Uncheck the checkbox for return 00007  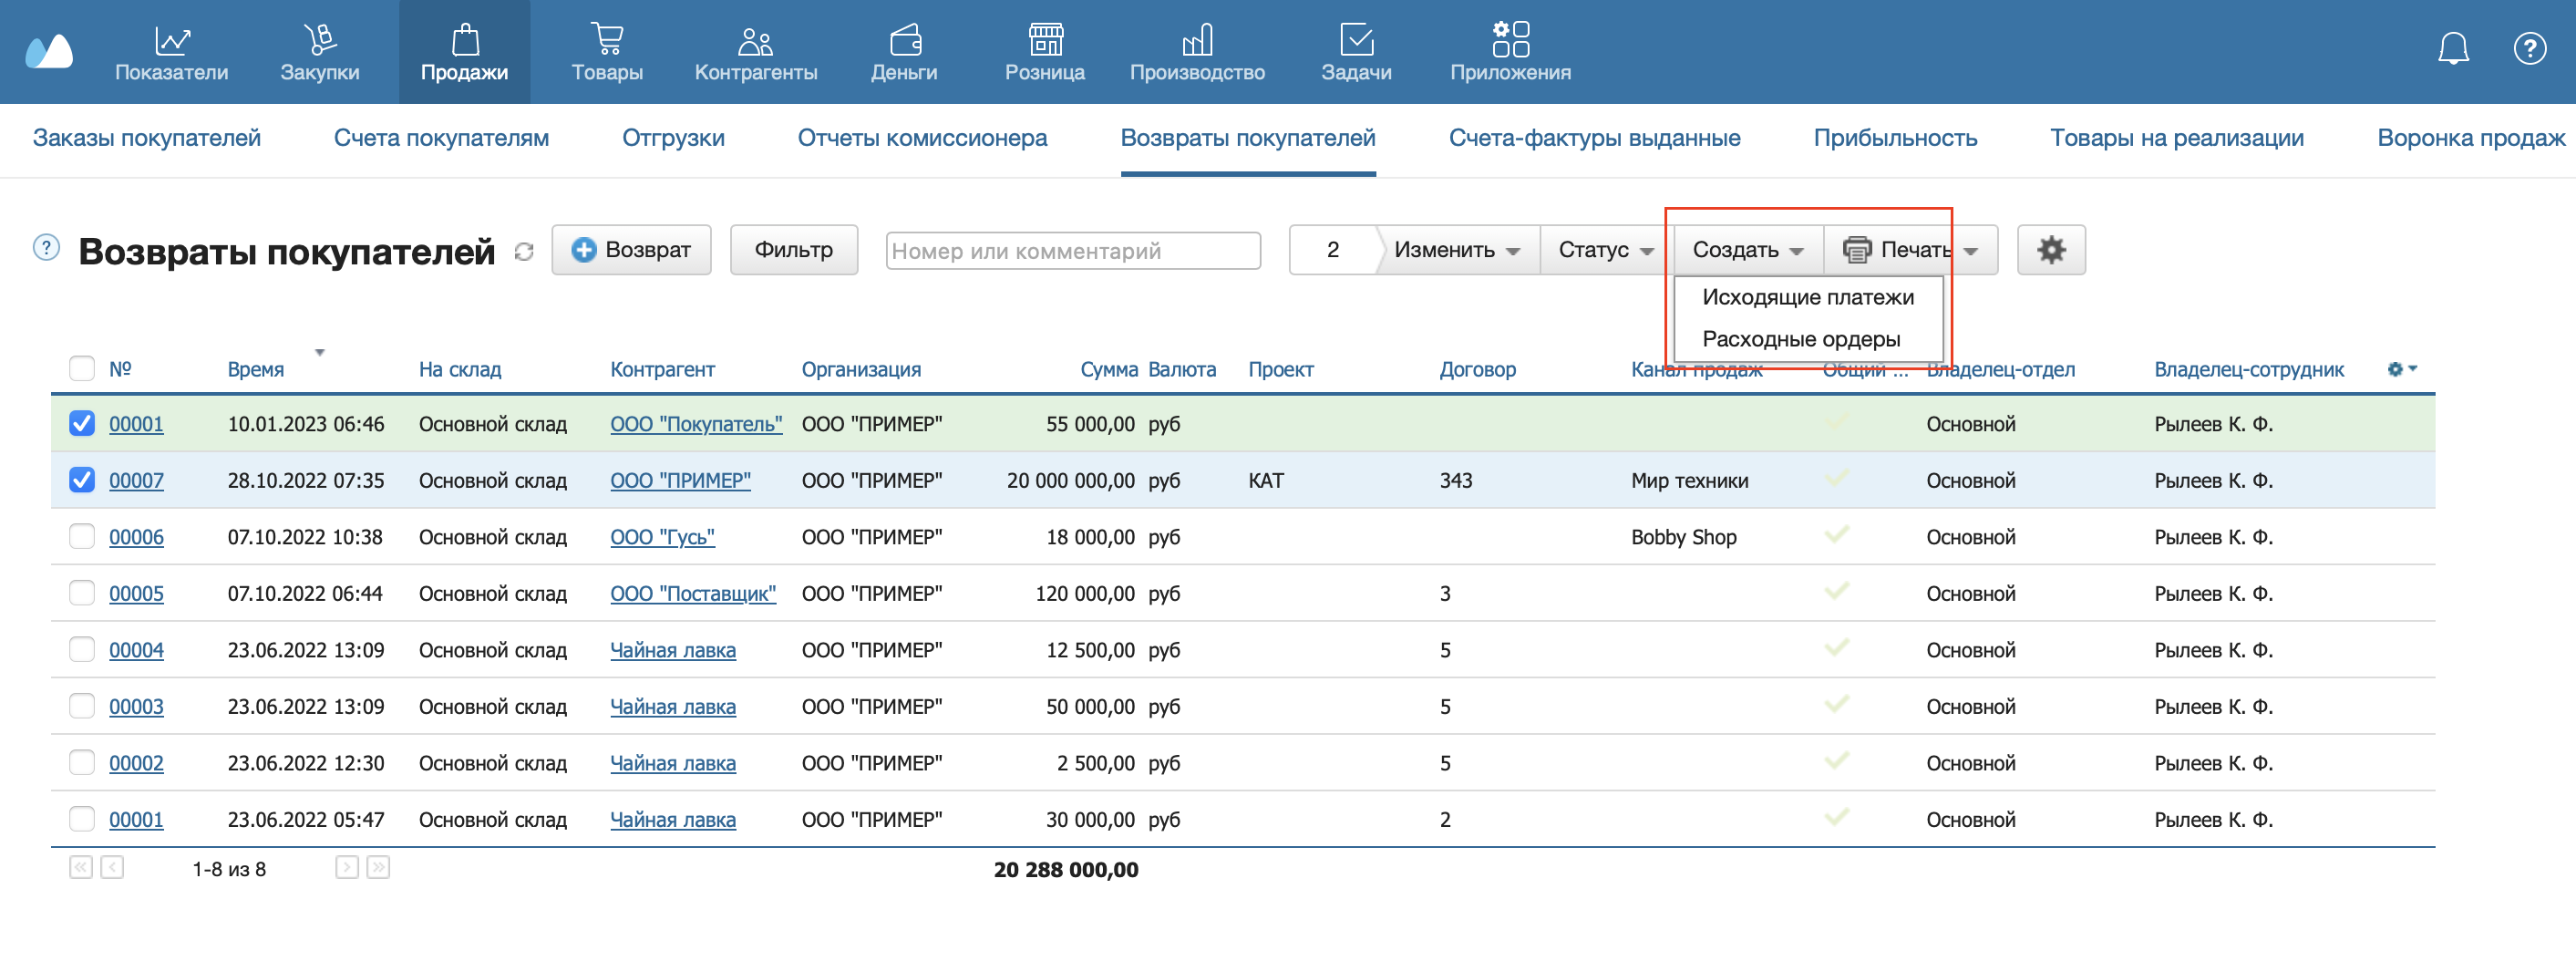click(82, 480)
